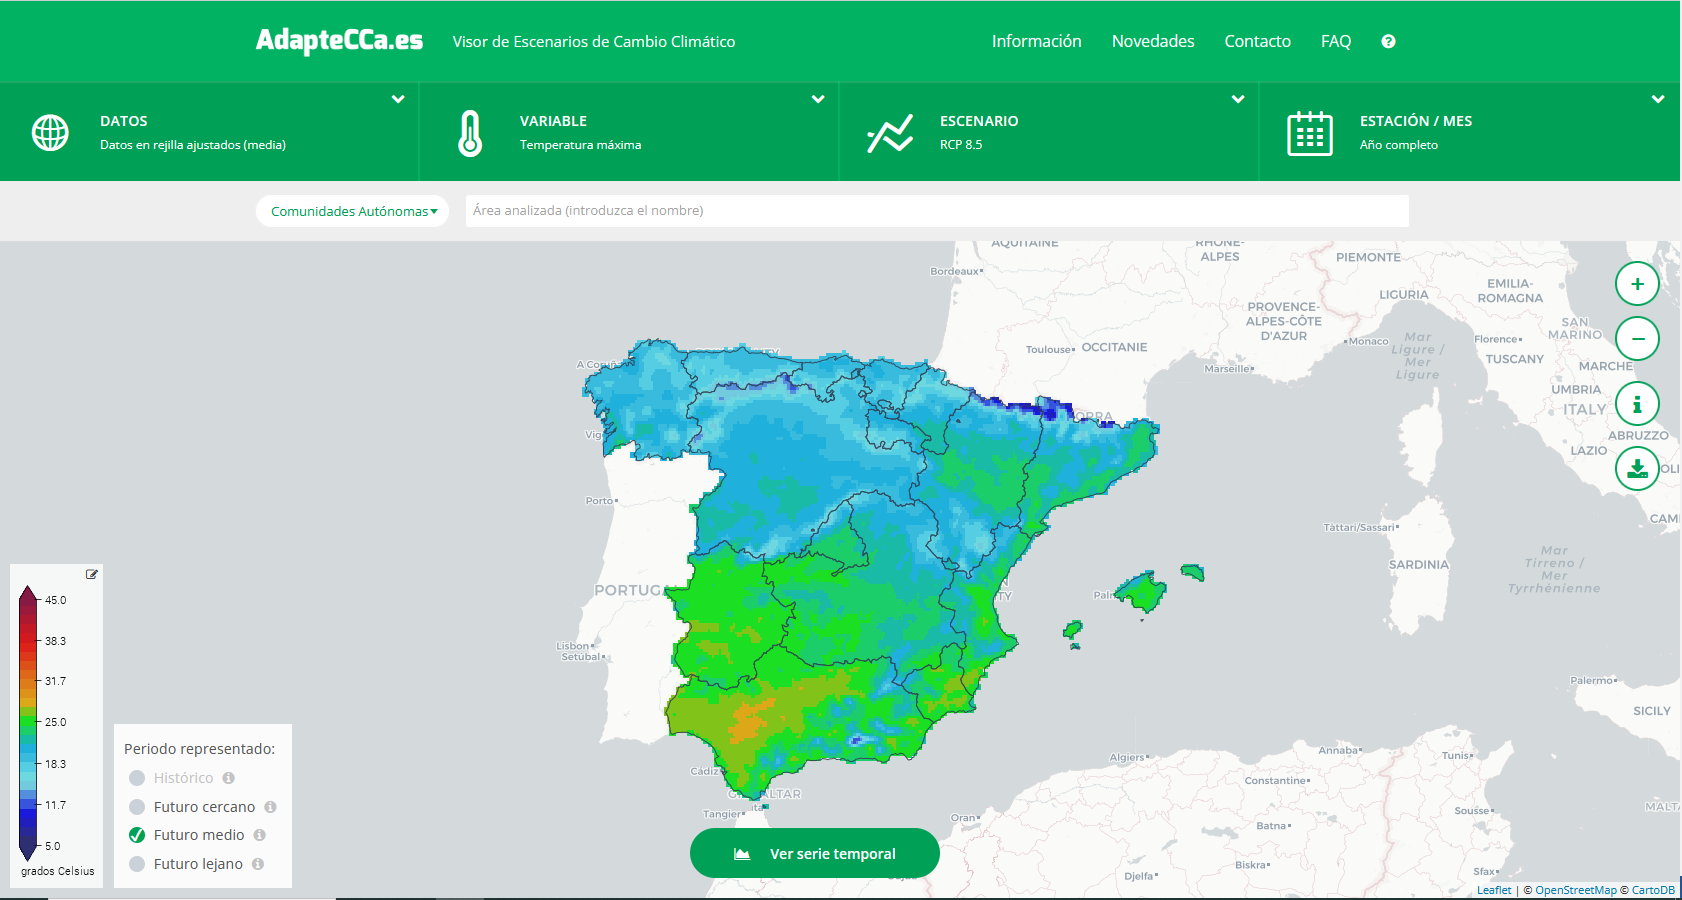Click the SARDINIA map label
Screen dimensions: 1682x900
coord(1419,565)
